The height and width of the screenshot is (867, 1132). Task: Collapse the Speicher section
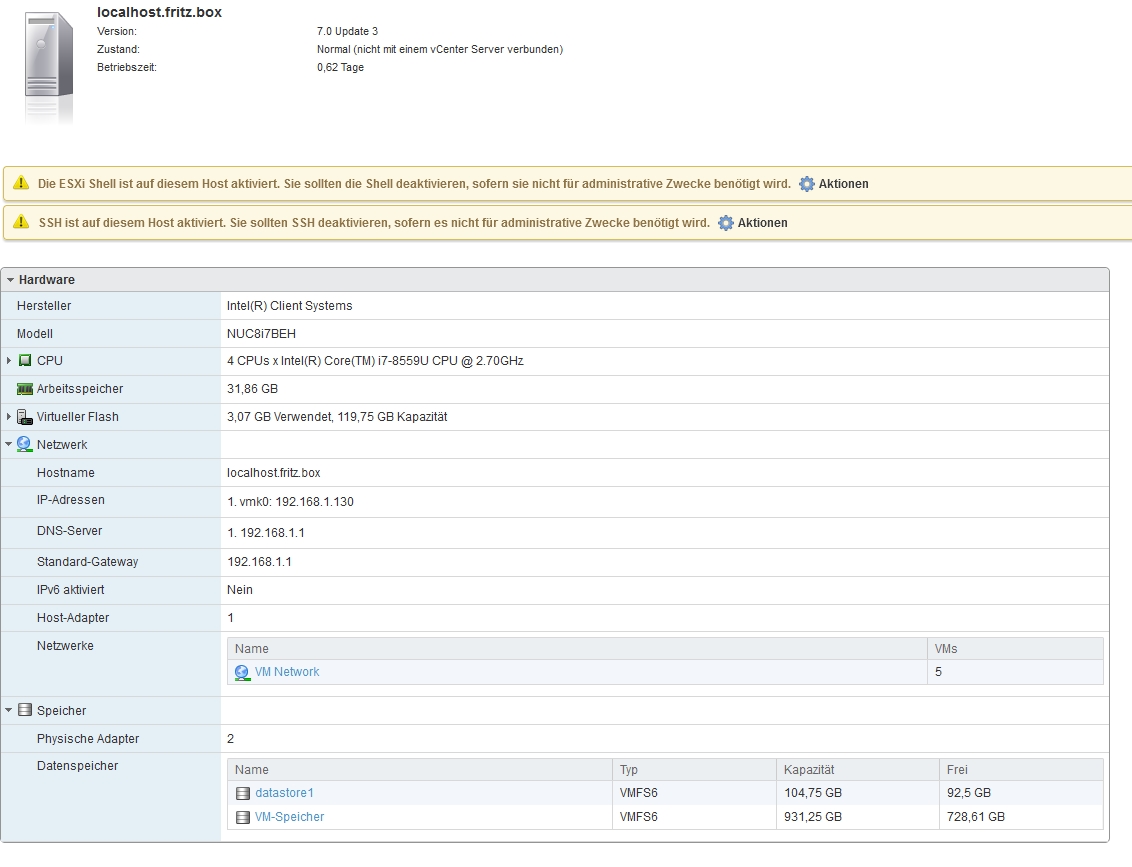coord(9,711)
